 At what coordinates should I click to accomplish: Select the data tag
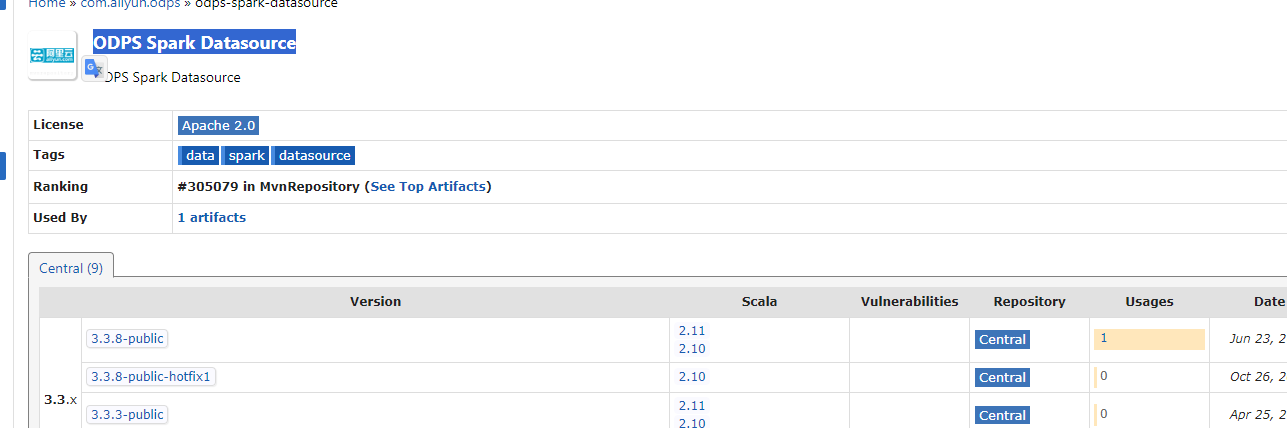point(200,156)
